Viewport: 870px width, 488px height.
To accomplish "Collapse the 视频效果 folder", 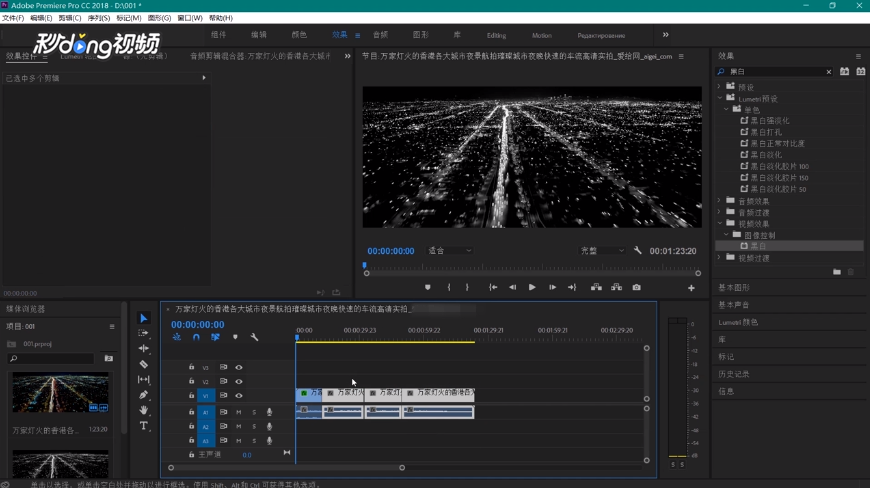I will [x=720, y=223].
